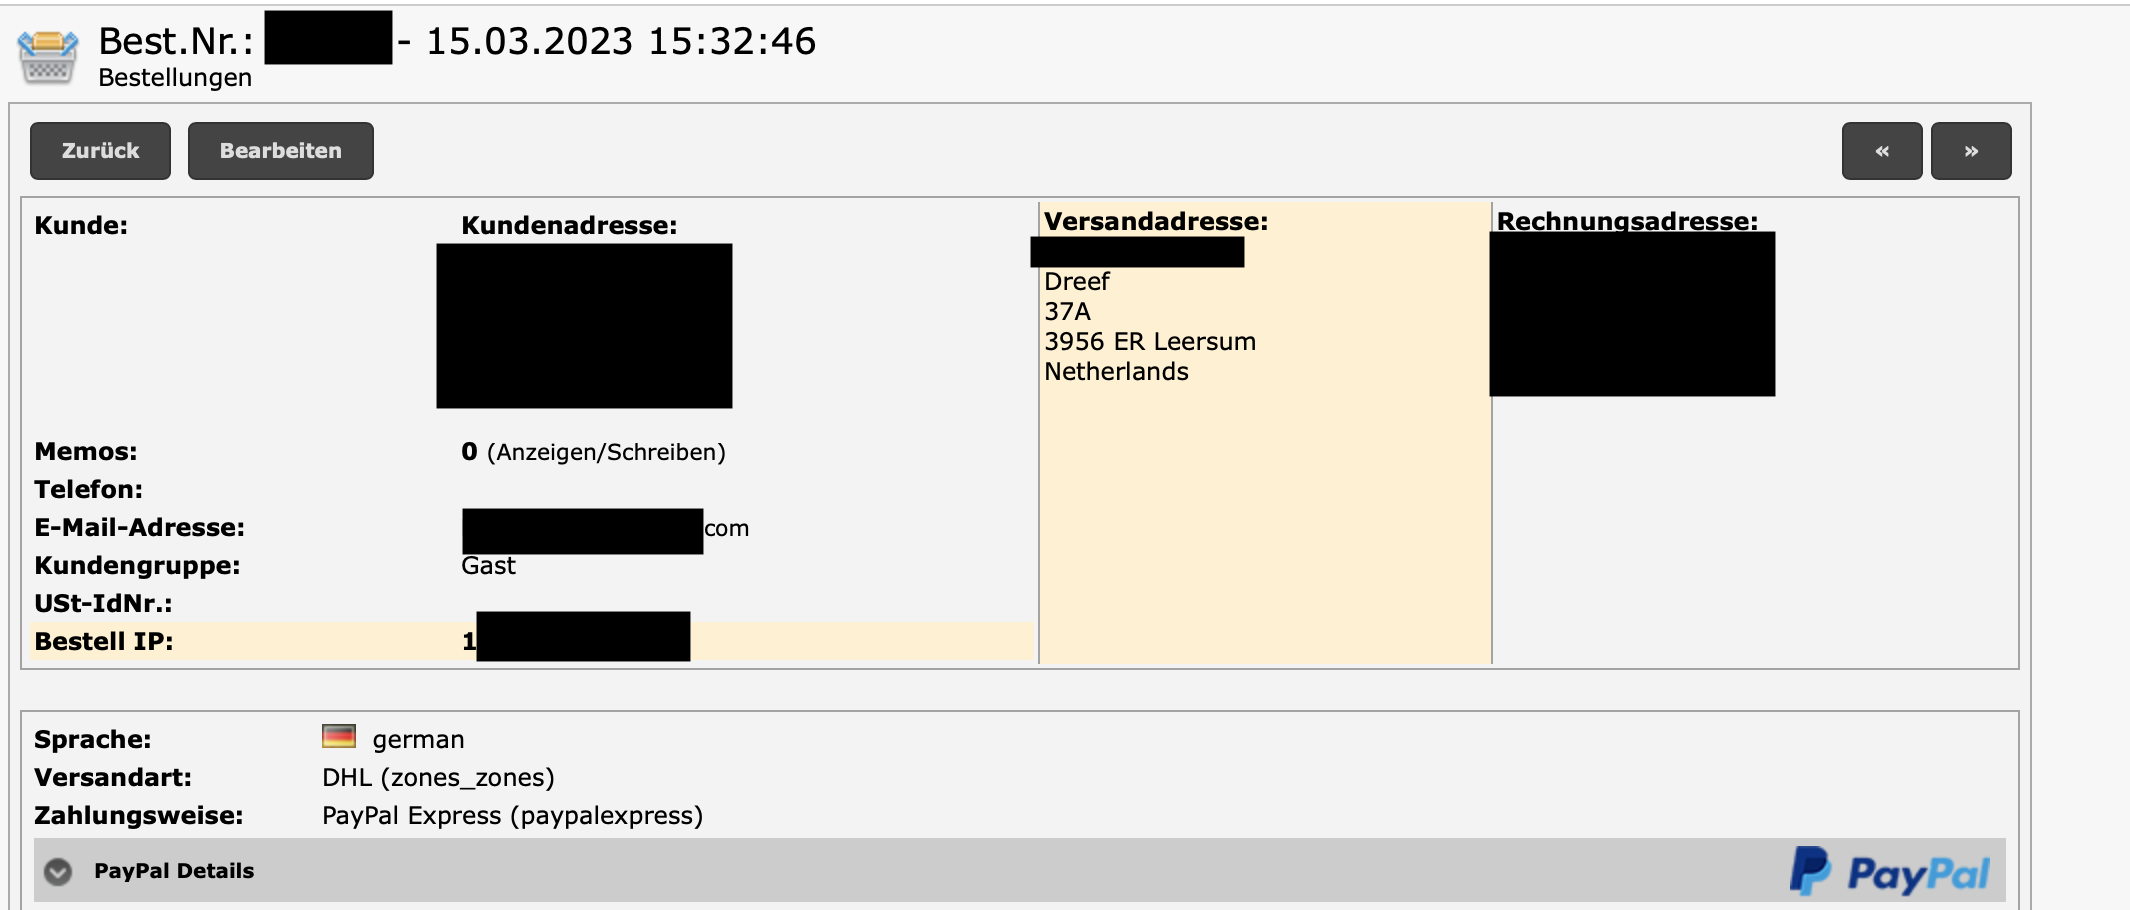Select the Leersum postal code line
Screen dimensions: 2130x910
pos(1149,342)
